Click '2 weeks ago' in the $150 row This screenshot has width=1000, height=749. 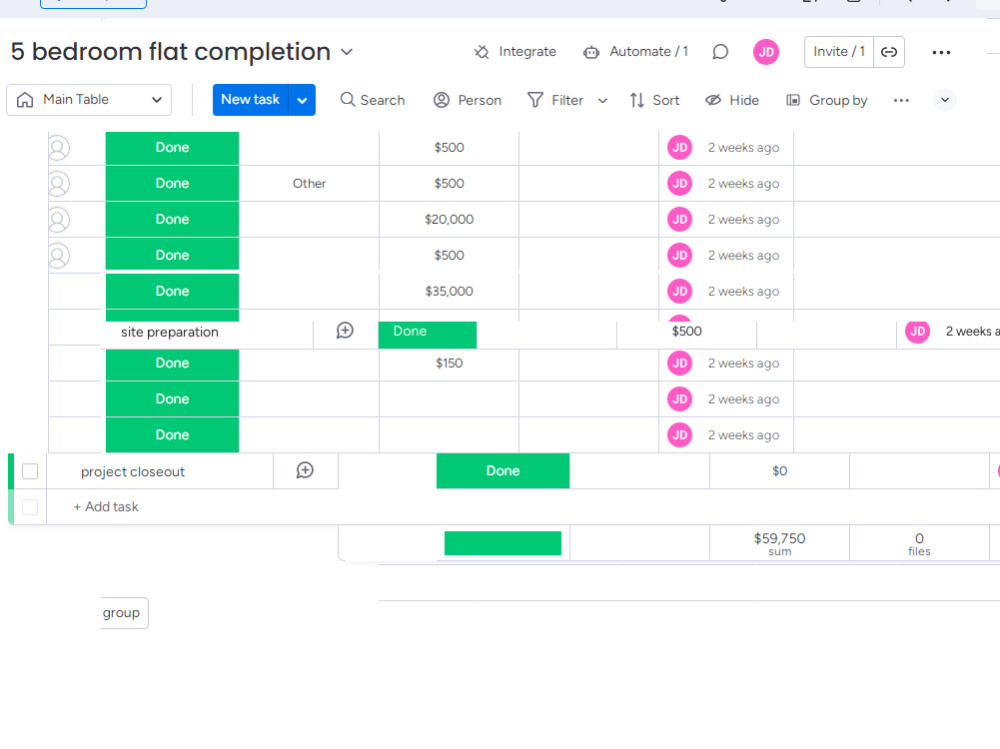click(744, 363)
